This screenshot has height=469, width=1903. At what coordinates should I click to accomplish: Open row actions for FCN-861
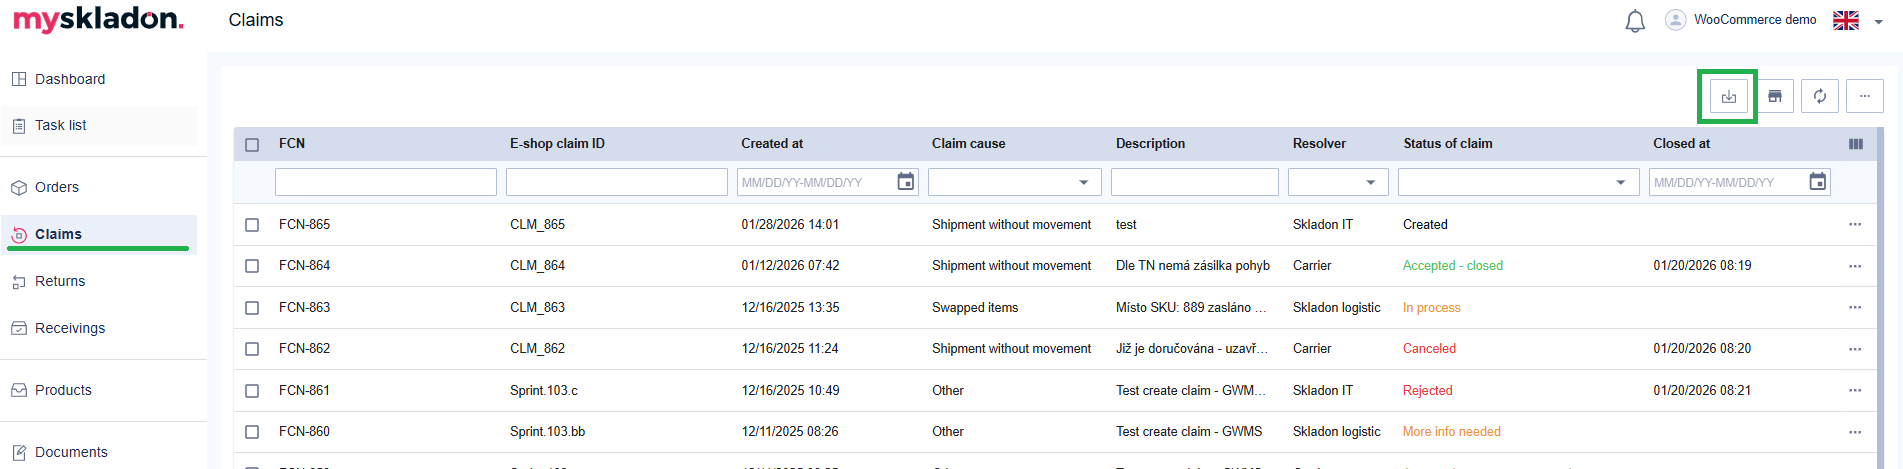pos(1855,391)
